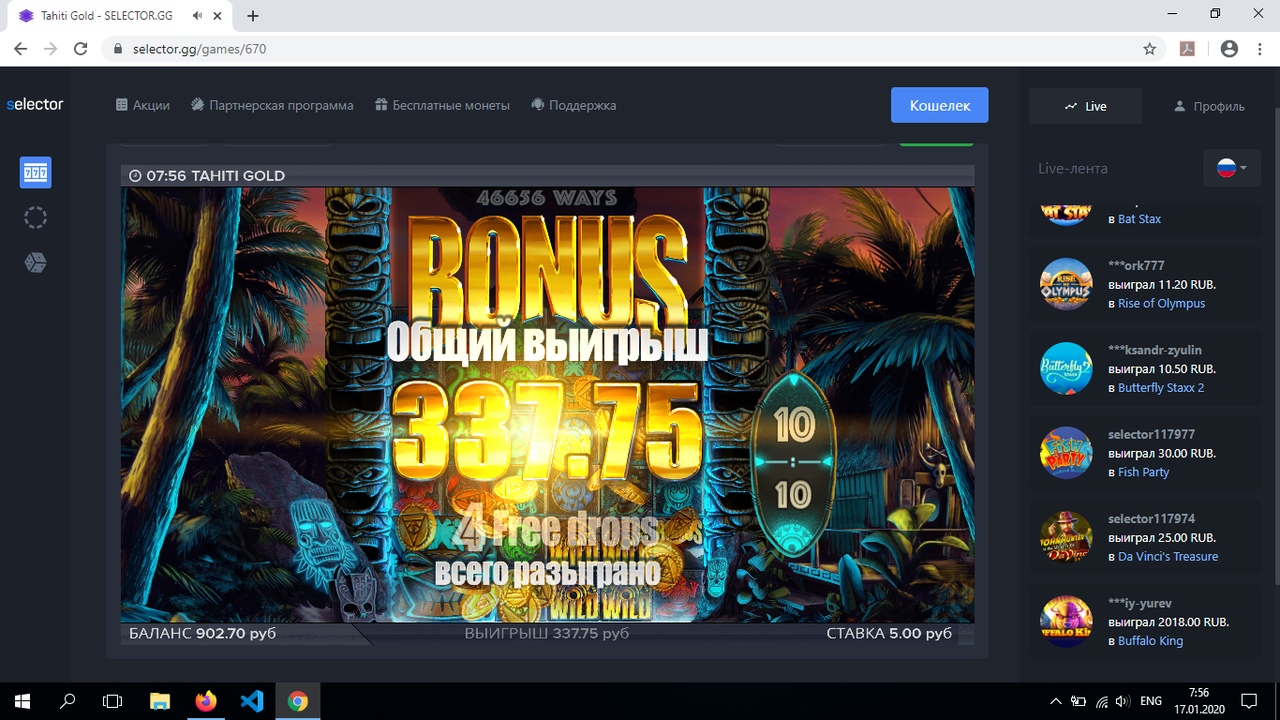Open the Chrome profile avatar icon
Image resolution: width=1280 pixels, height=720 pixels.
click(x=1229, y=48)
